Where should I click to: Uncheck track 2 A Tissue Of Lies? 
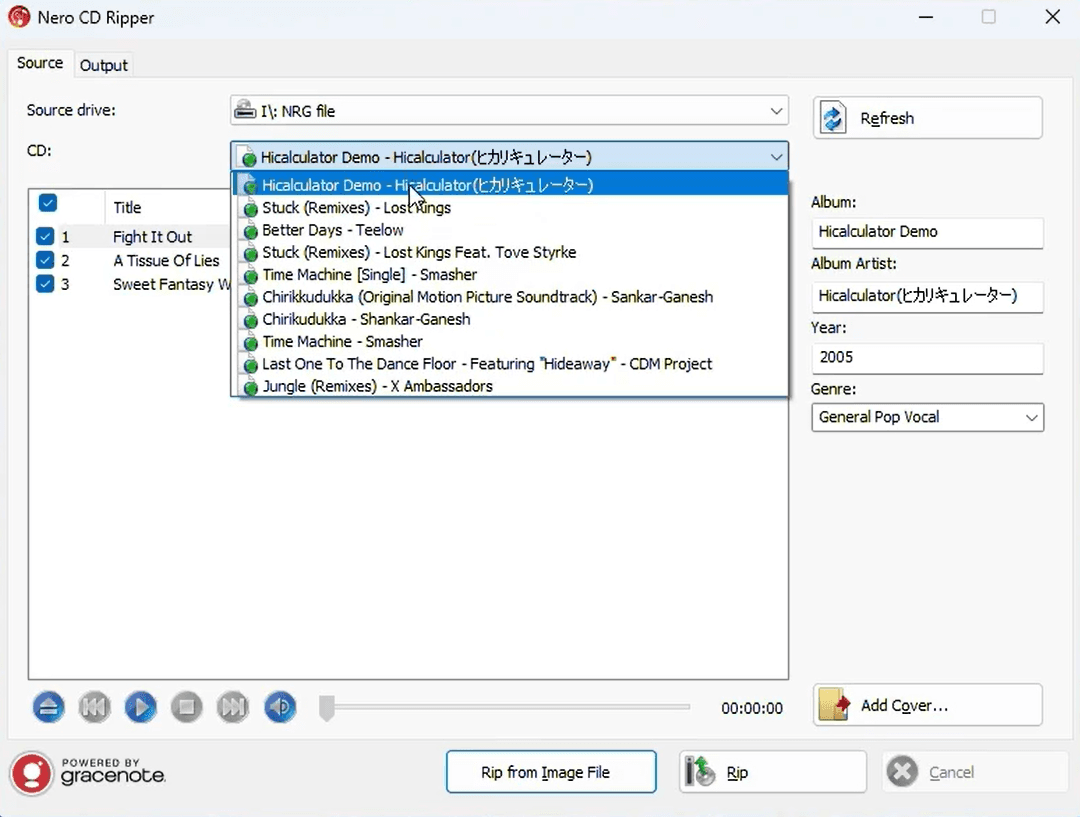click(45, 260)
